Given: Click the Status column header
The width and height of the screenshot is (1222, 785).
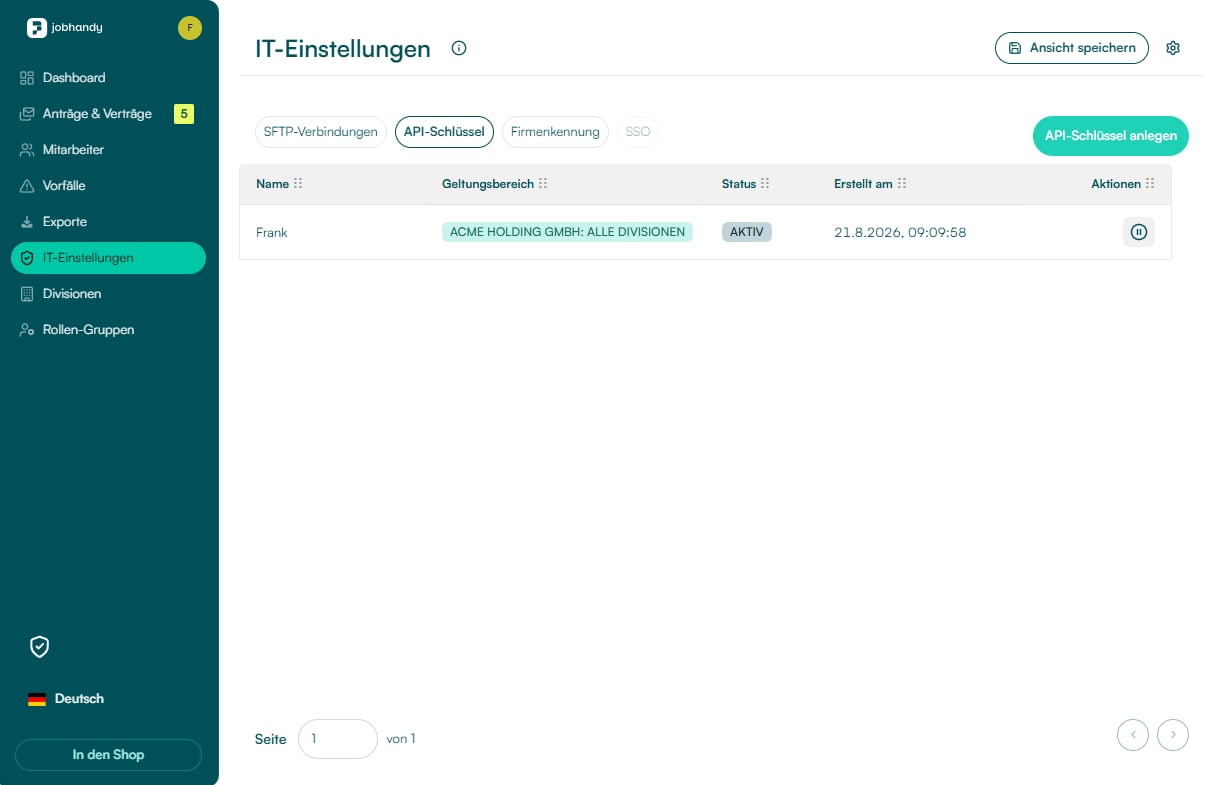Looking at the screenshot, I should [739, 184].
